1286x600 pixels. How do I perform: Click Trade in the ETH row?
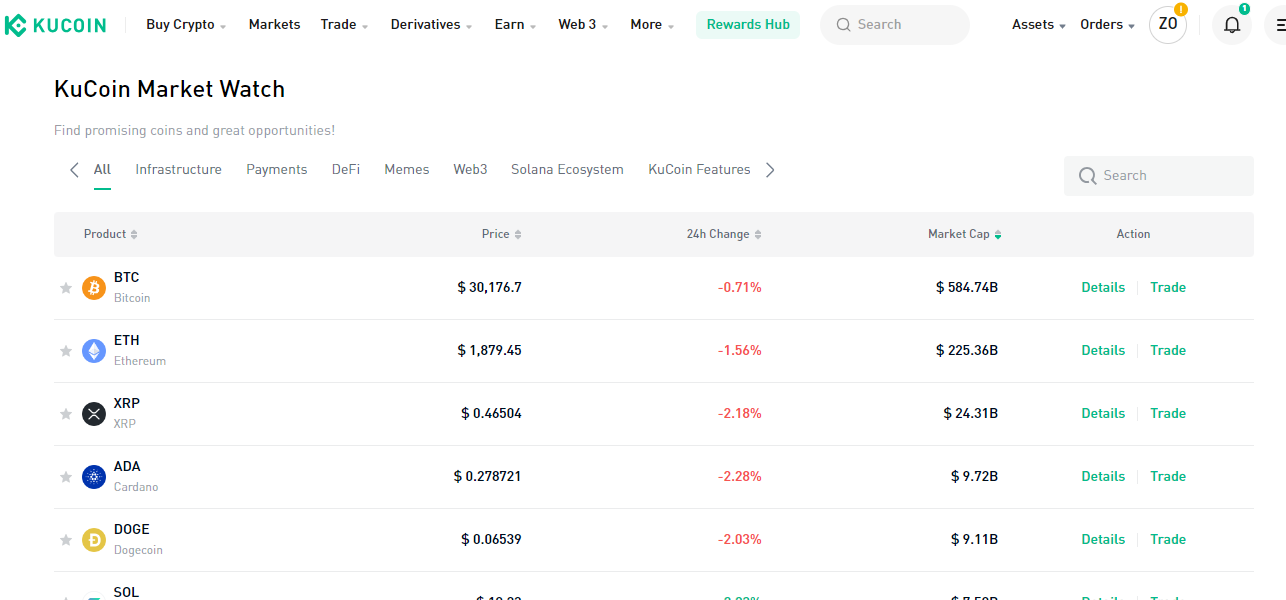[x=1168, y=351]
